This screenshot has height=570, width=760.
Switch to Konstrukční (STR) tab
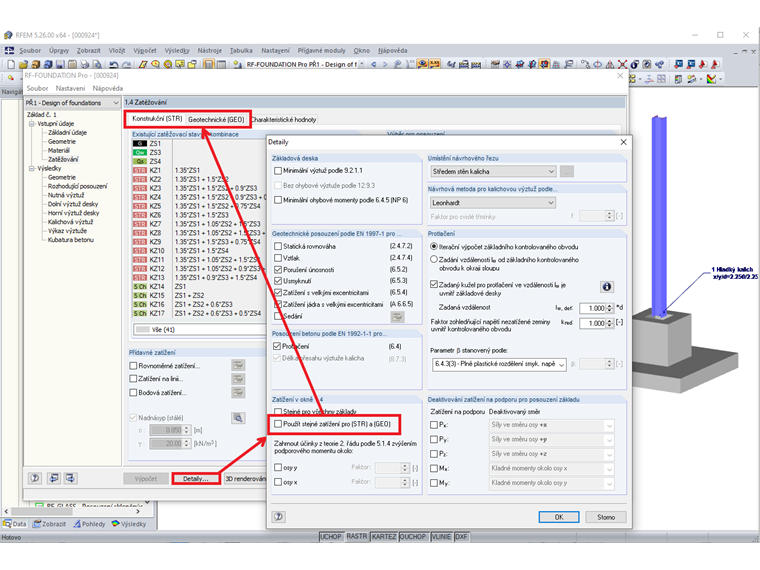click(157, 119)
